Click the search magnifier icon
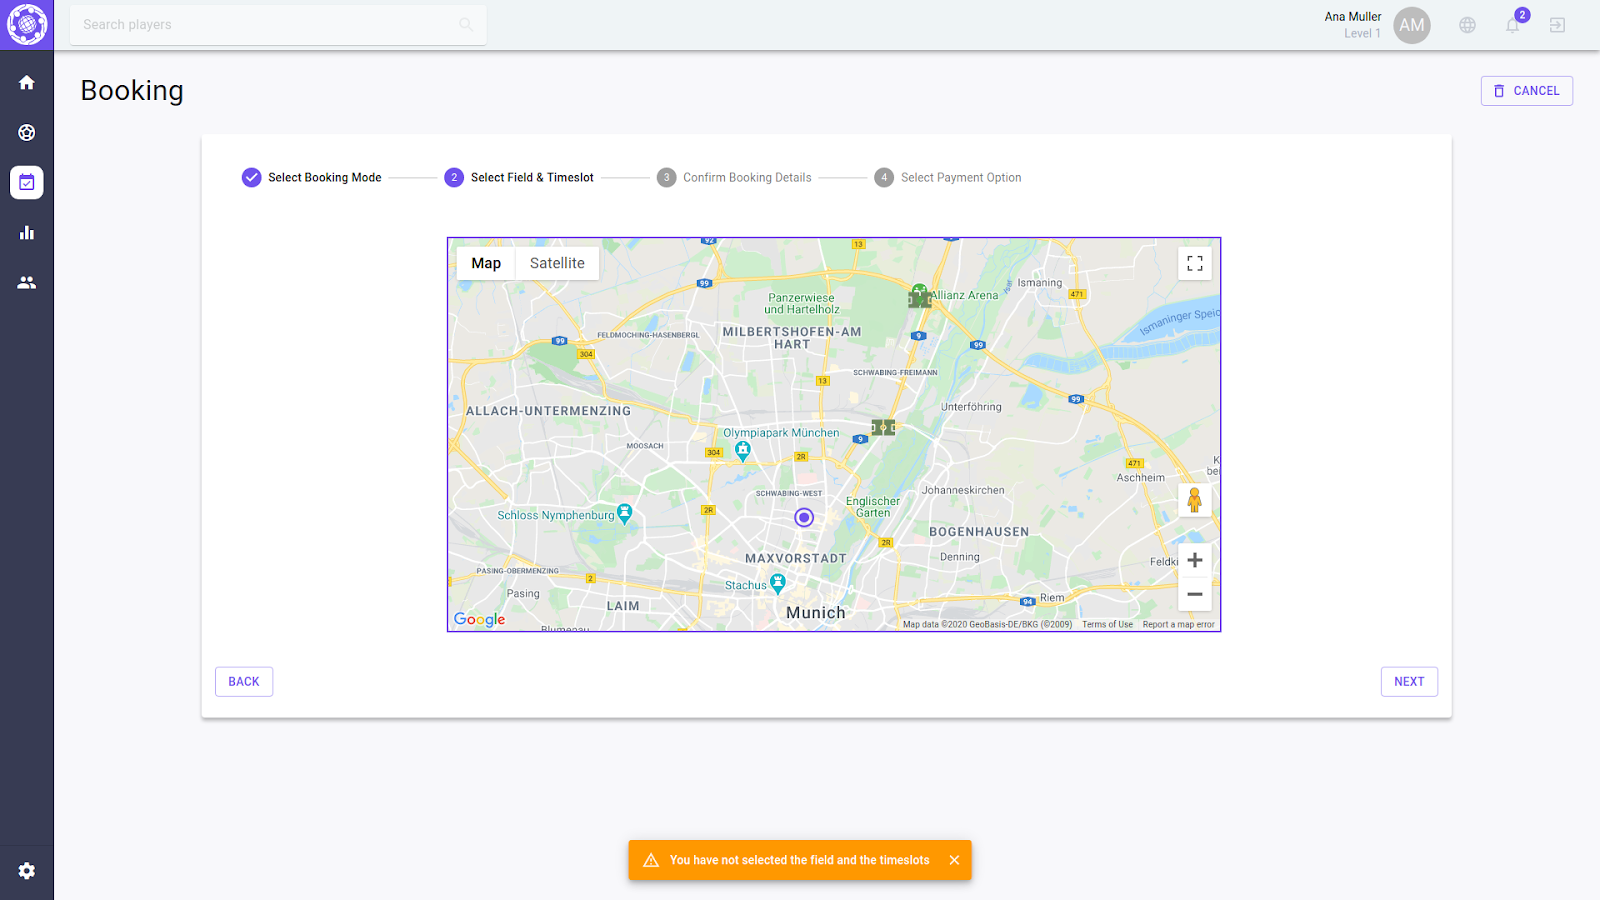 pos(466,25)
